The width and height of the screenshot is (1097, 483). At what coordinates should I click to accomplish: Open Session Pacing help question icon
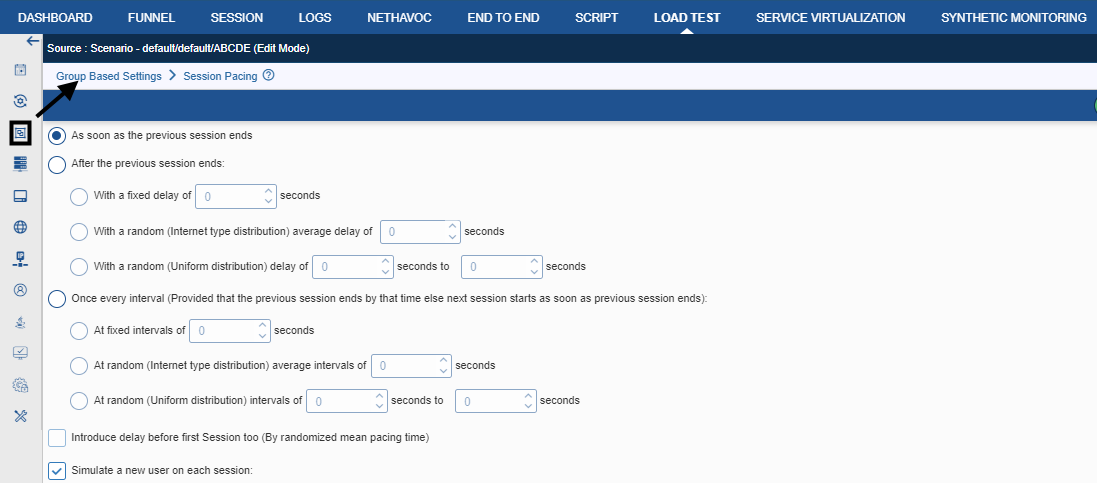pos(269,76)
